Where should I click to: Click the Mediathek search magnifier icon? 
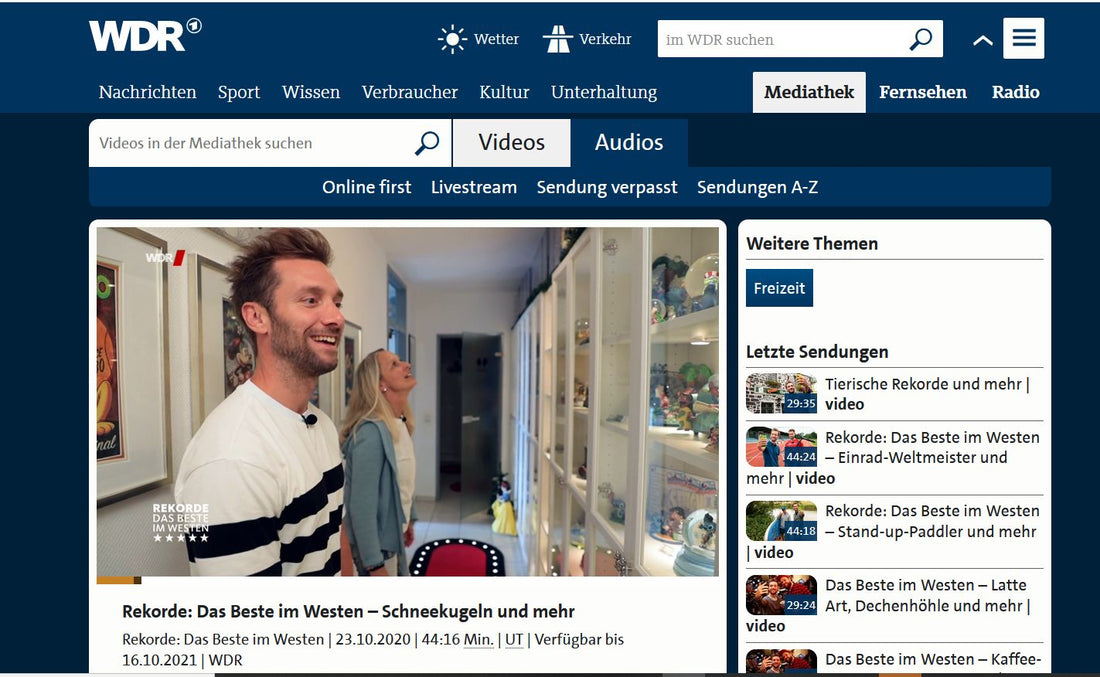point(427,143)
